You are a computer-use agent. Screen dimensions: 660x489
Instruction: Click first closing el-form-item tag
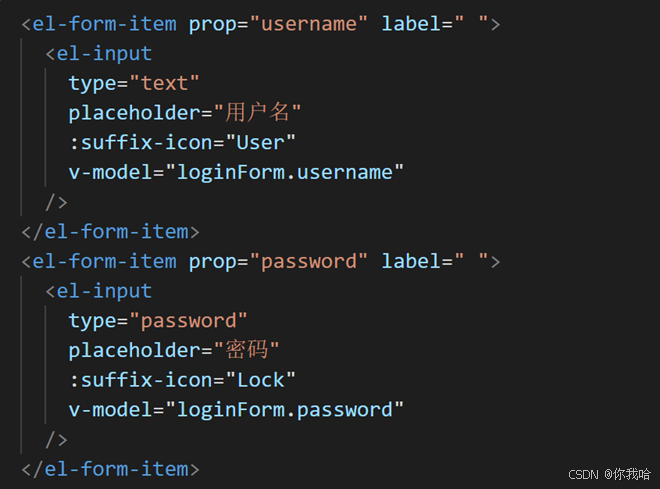coord(111,232)
